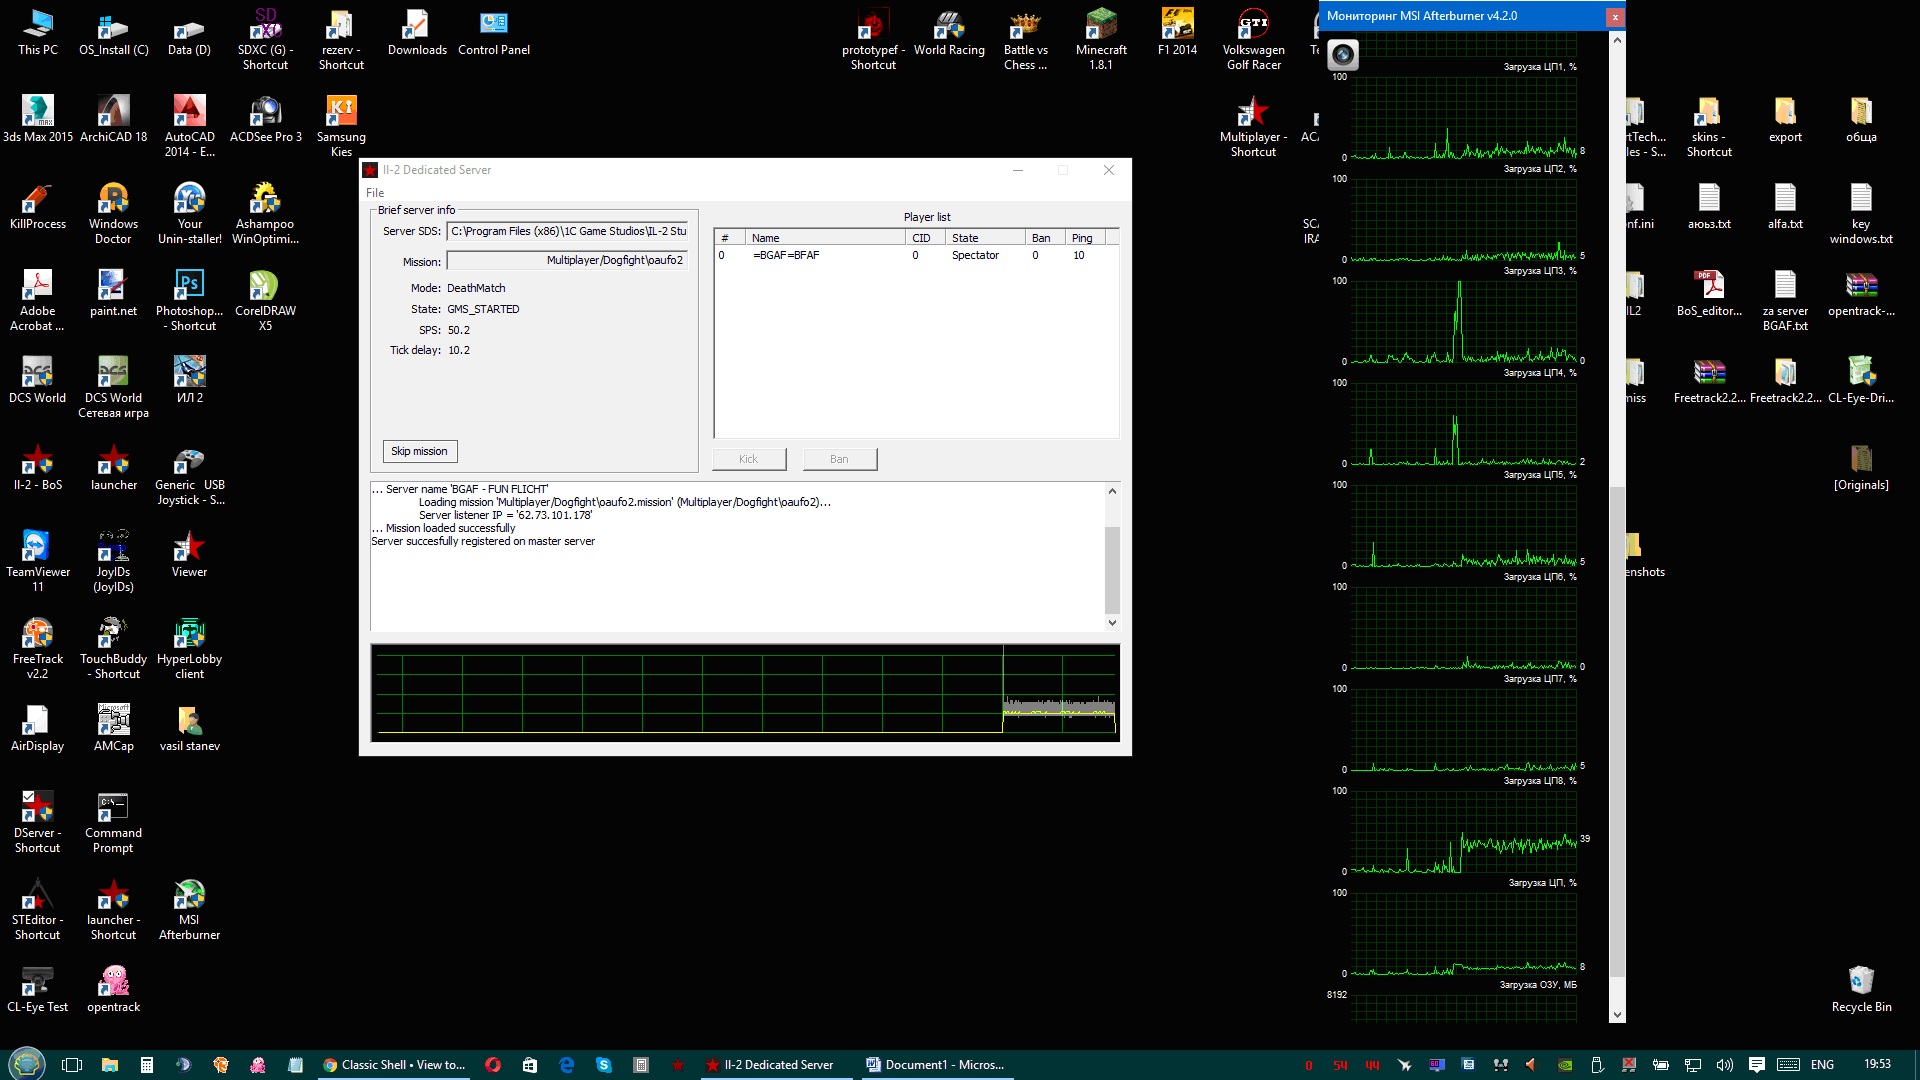Open Opera browser from taskbar
Viewport: 1920px width, 1080px height.
(492, 1065)
